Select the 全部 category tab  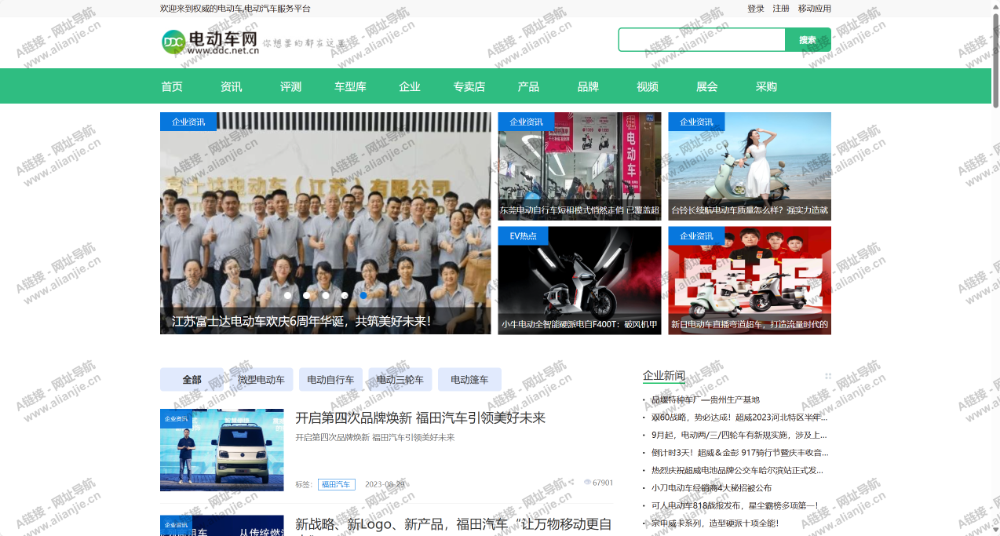pos(192,380)
